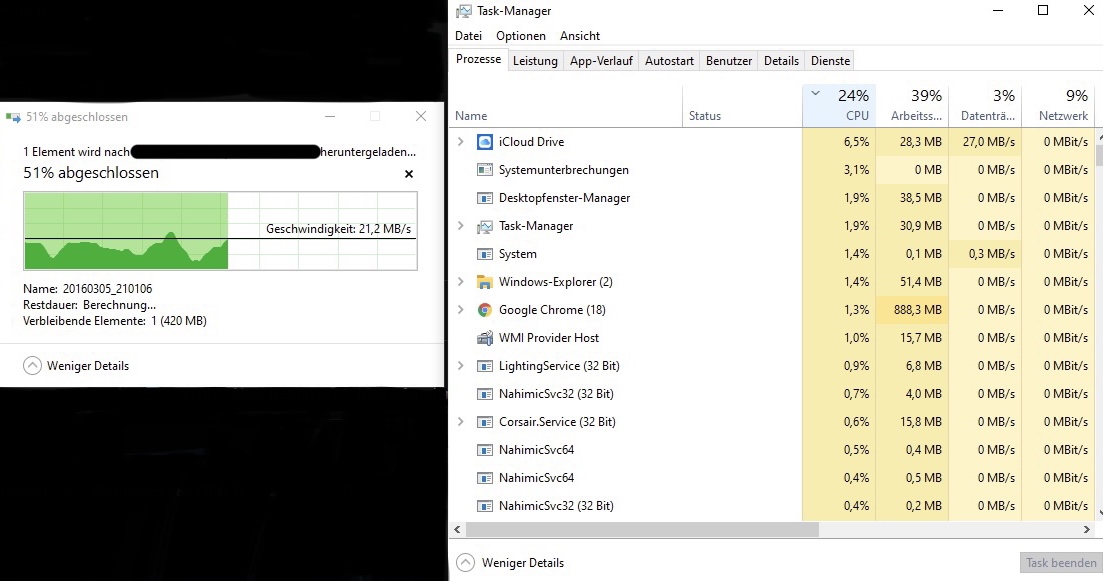Open the Ansicht menu
Viewport: 1103px width, 581px height.
pos(580,36)
